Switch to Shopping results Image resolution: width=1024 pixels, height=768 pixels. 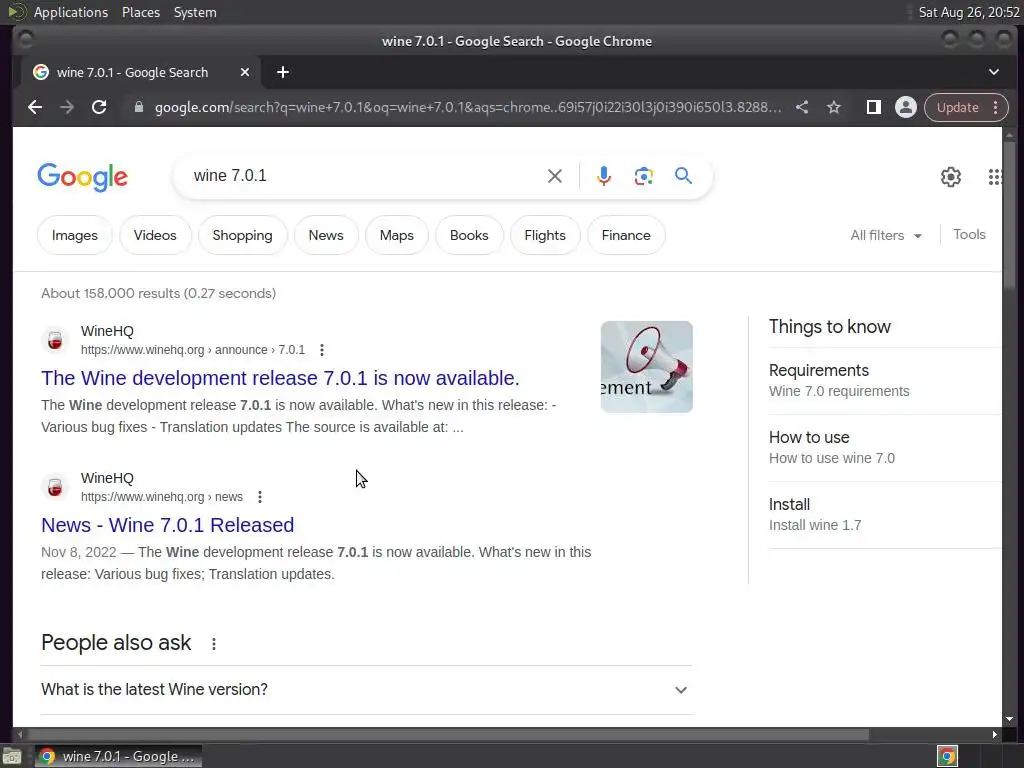pyautogui.click(x=242, y=235)
